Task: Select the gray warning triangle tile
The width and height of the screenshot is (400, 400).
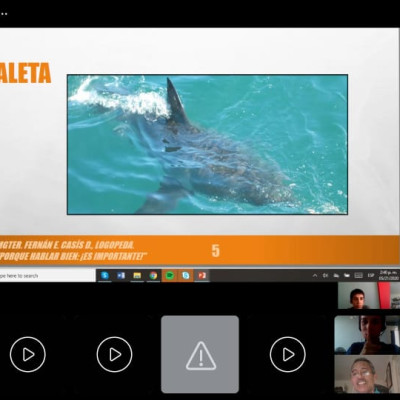Action: (x=200, y=354)
